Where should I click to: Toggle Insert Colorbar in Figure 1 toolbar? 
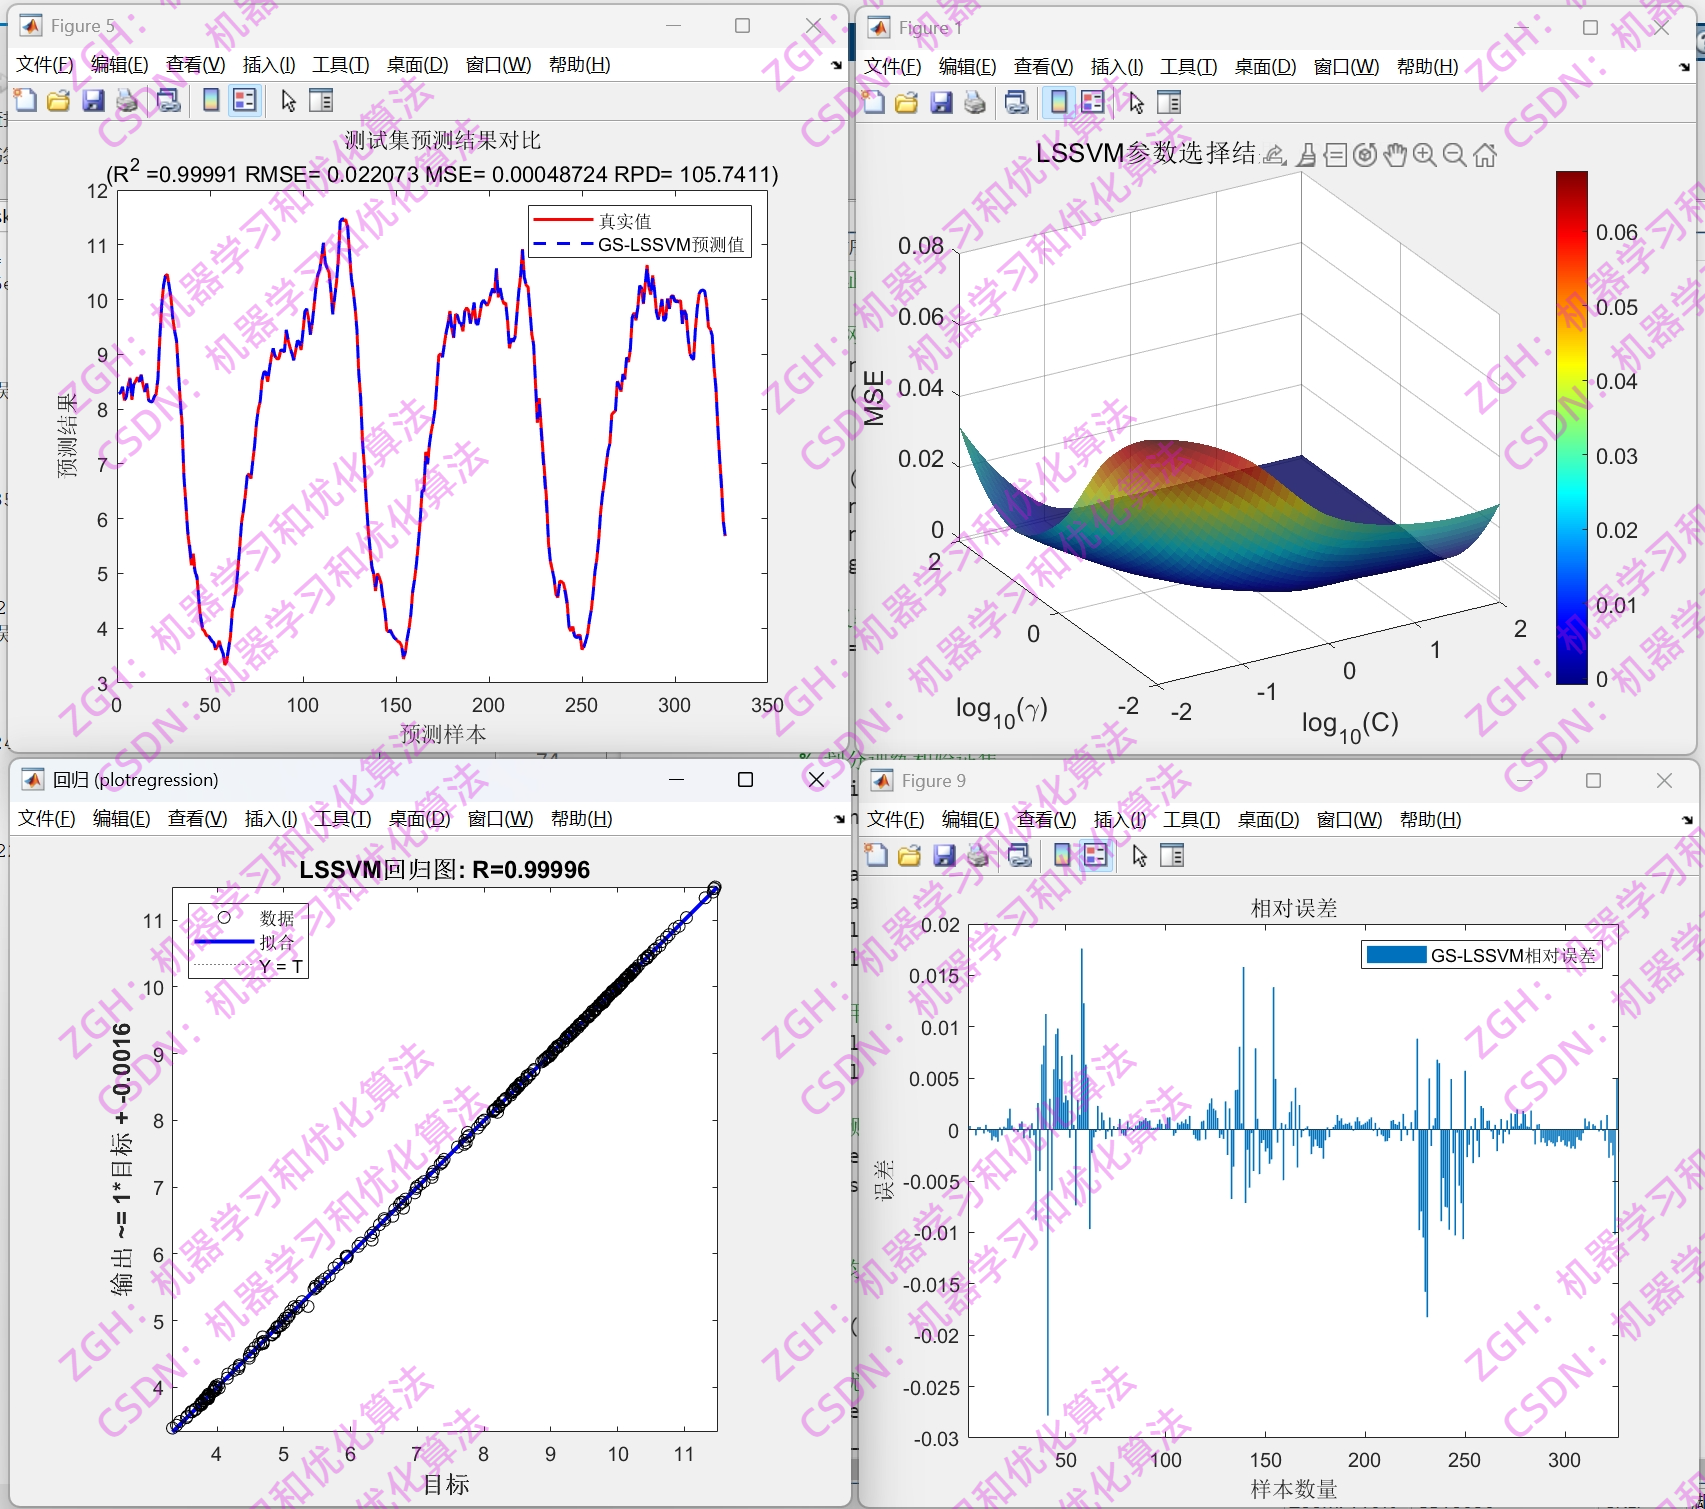pos(1059,102)
